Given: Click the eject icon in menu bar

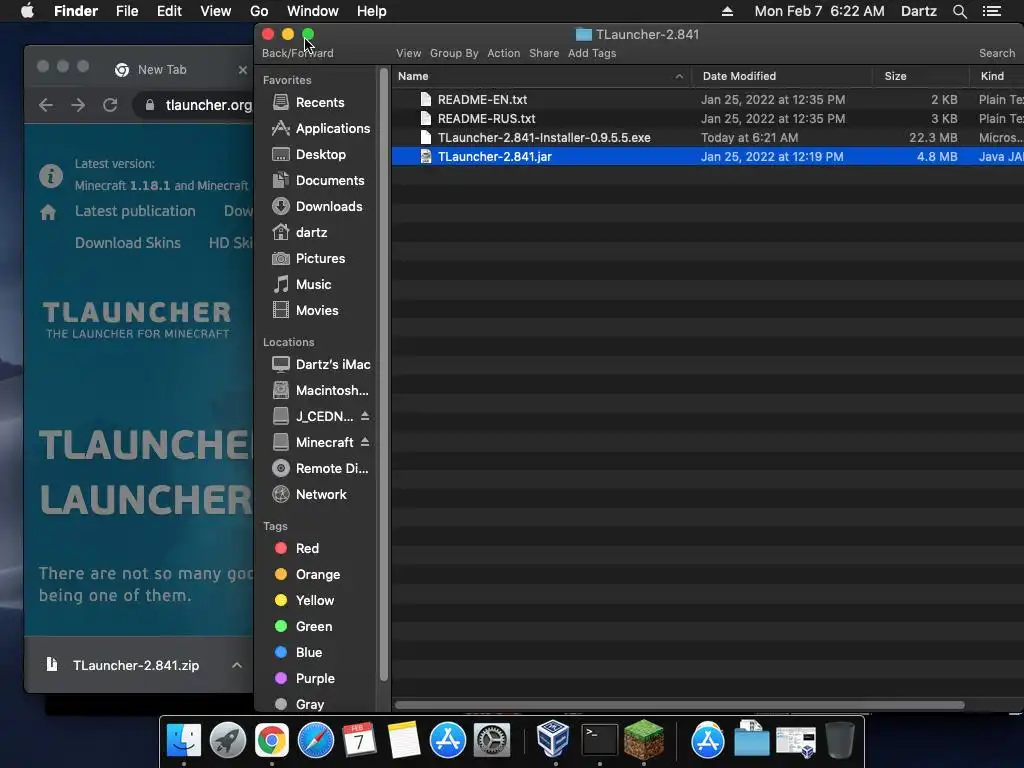Looking at the screenshot, I should pyautogui.click(x=727, y=11).
